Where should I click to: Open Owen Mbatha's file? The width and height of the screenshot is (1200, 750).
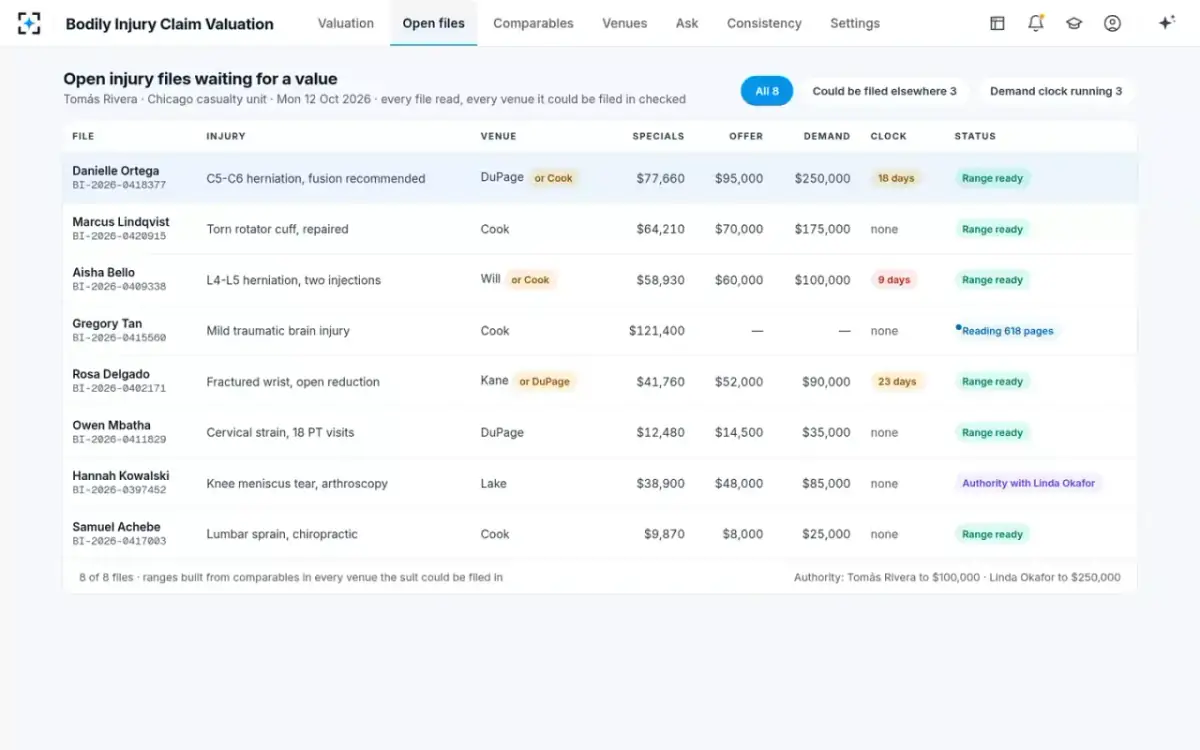(x=600, y=433)
